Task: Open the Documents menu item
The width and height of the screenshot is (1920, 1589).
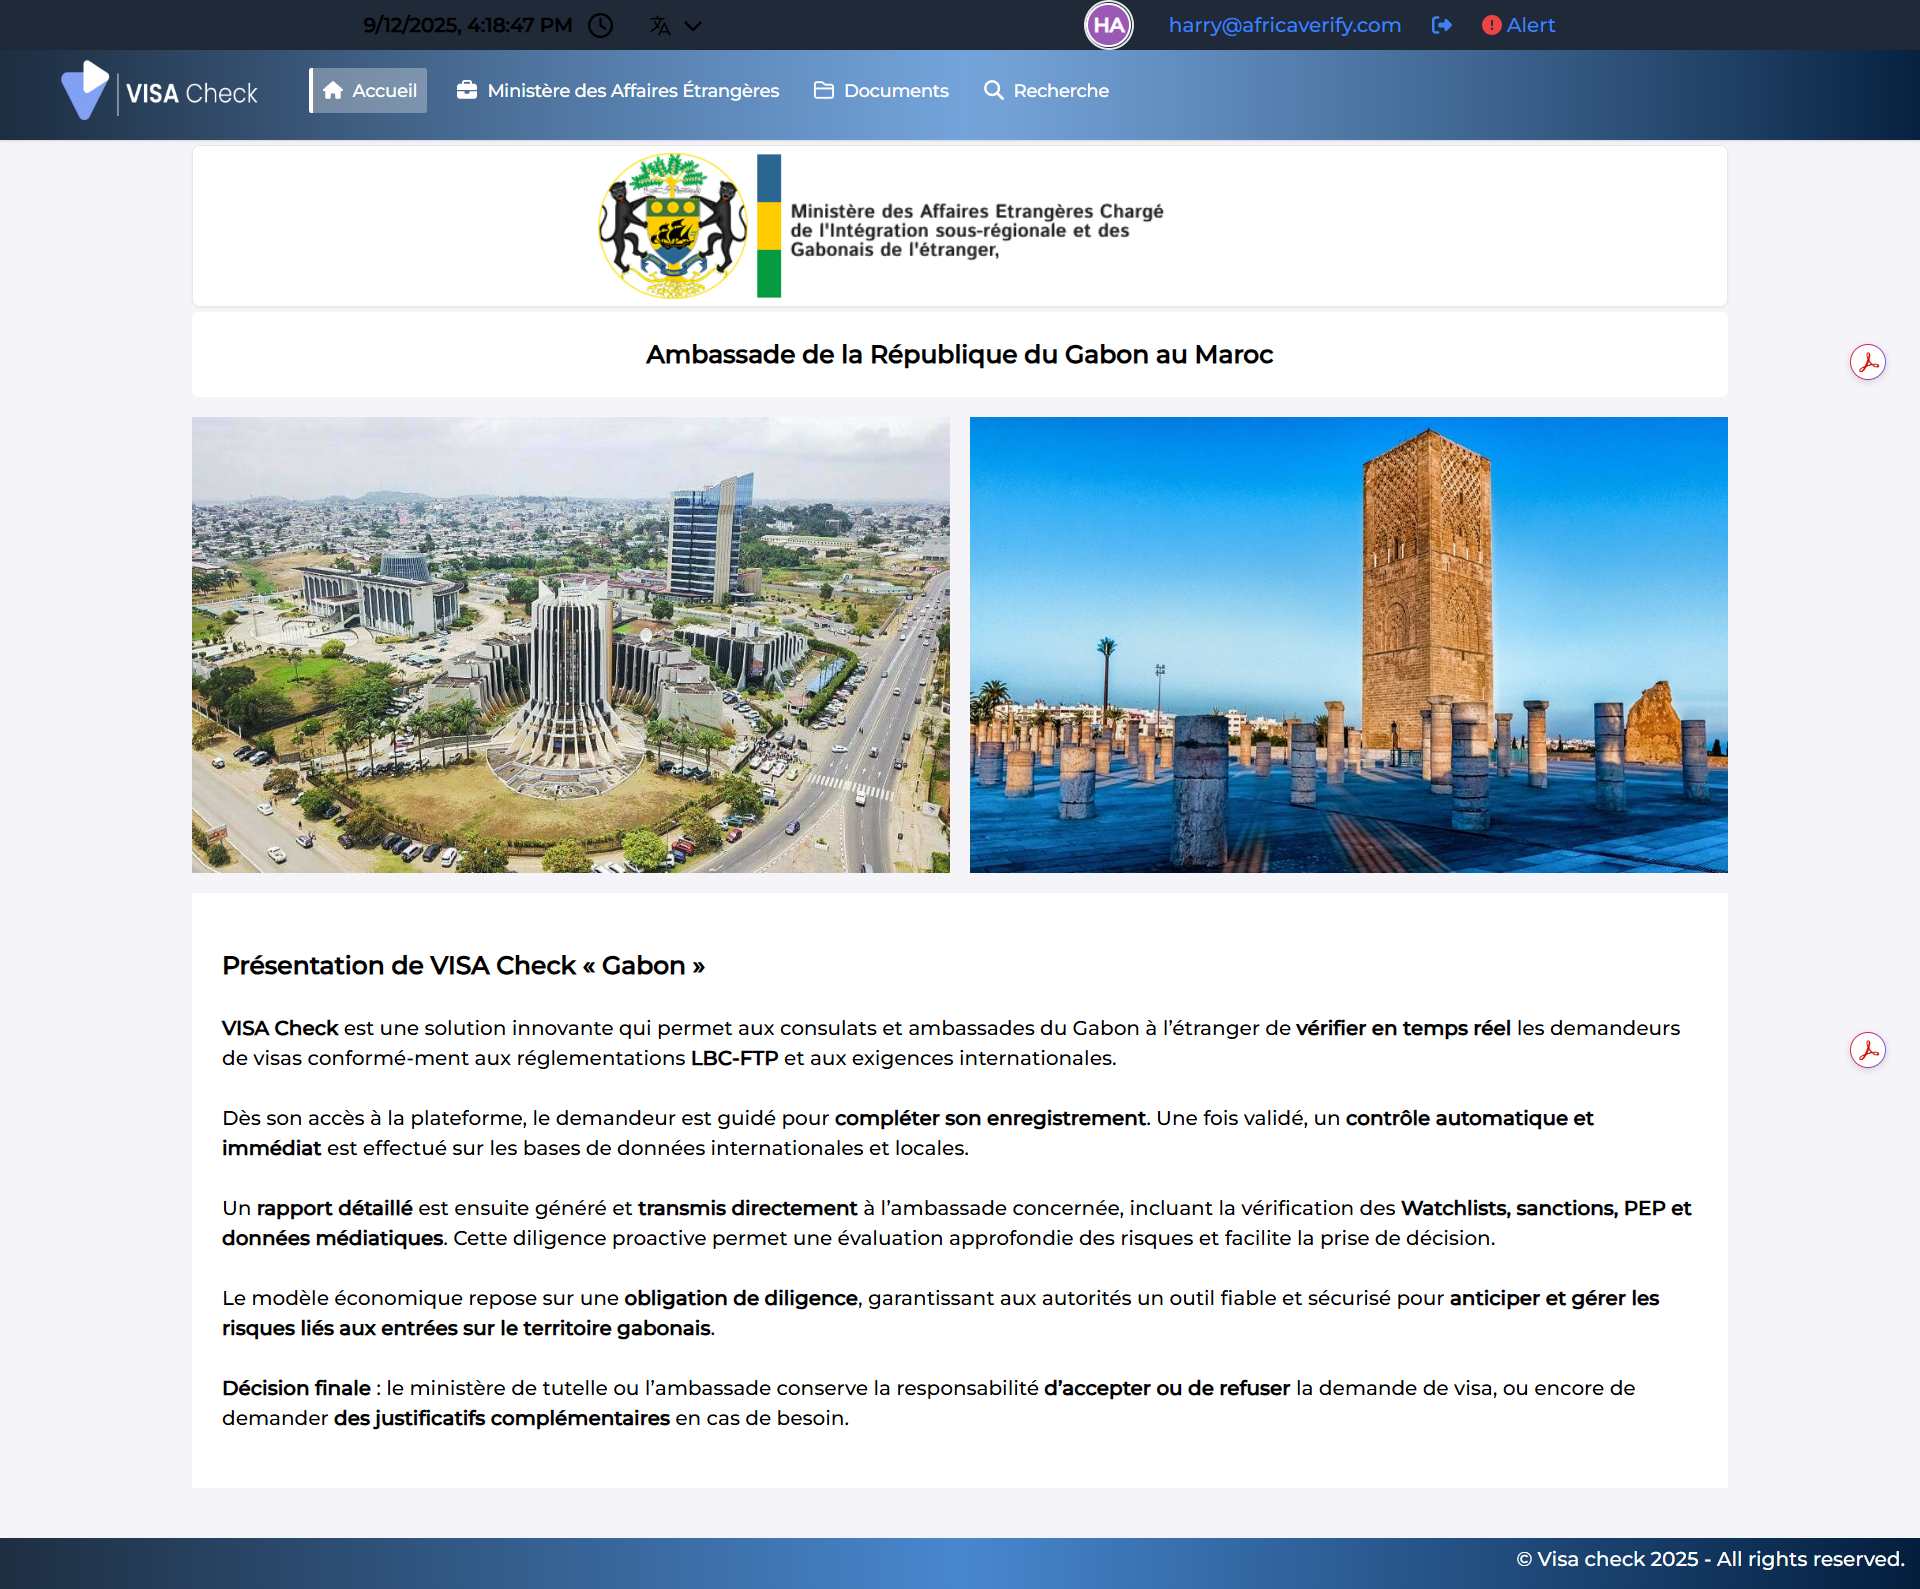Action: (881, 91)
